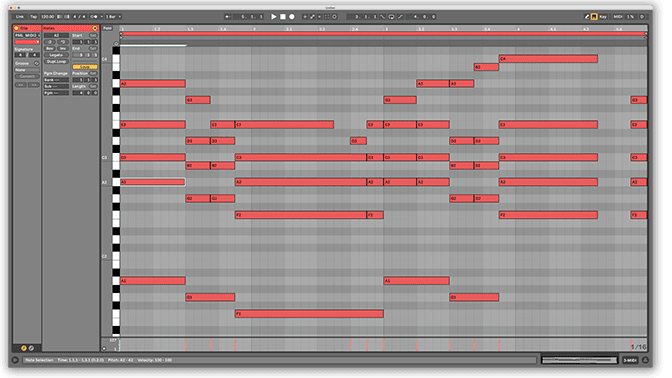Click the Dupl.Loop button
The image size is (672, 378).
point(56,62)
